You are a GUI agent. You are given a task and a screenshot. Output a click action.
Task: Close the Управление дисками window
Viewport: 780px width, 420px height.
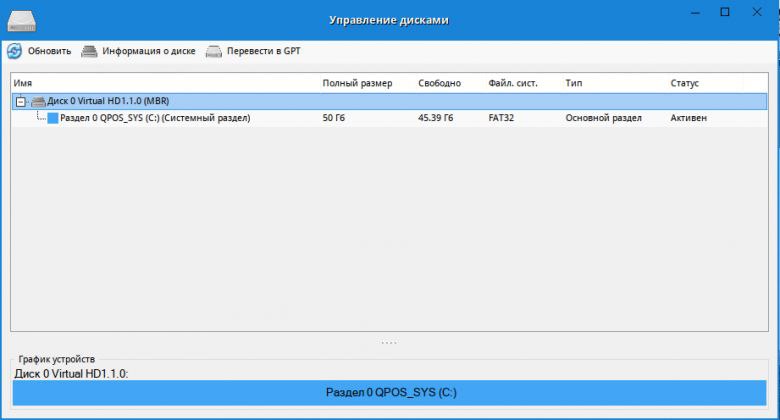coord(757,12)
